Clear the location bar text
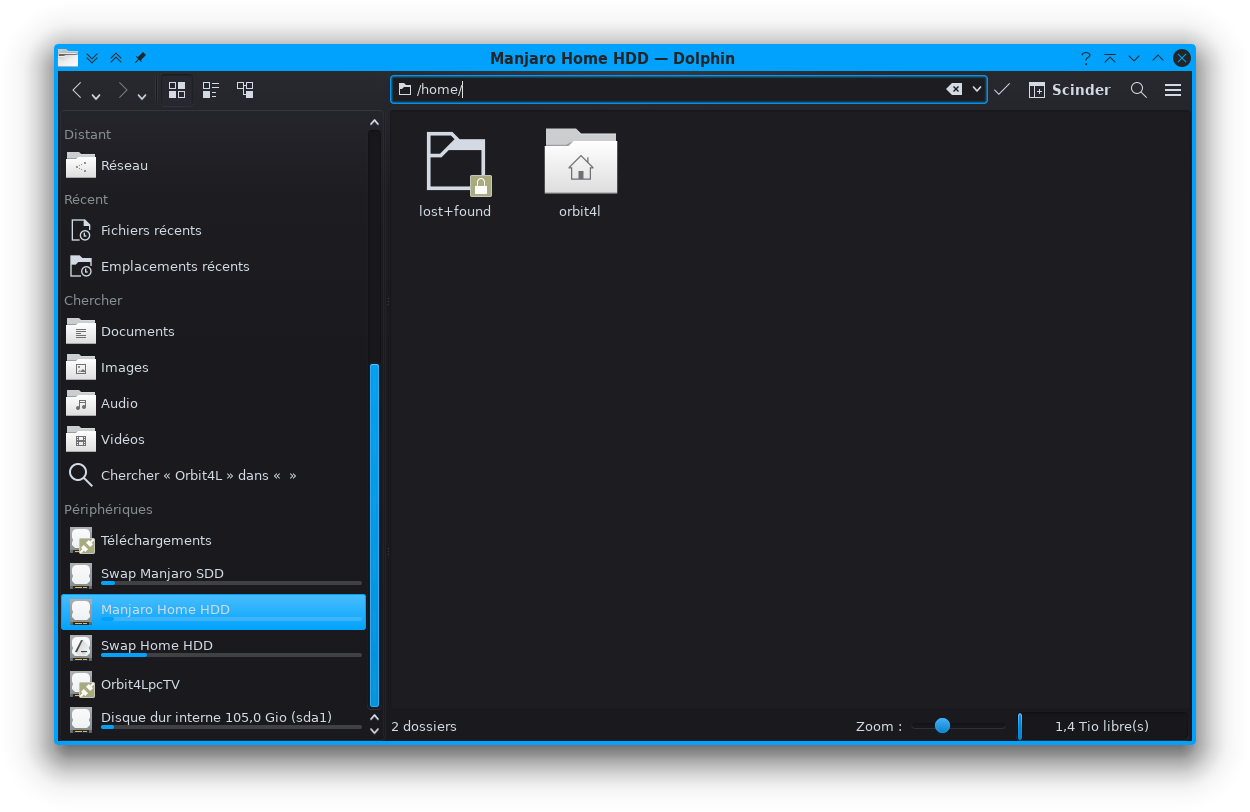This screenshot has height=812, width=1250. (954, 89)
